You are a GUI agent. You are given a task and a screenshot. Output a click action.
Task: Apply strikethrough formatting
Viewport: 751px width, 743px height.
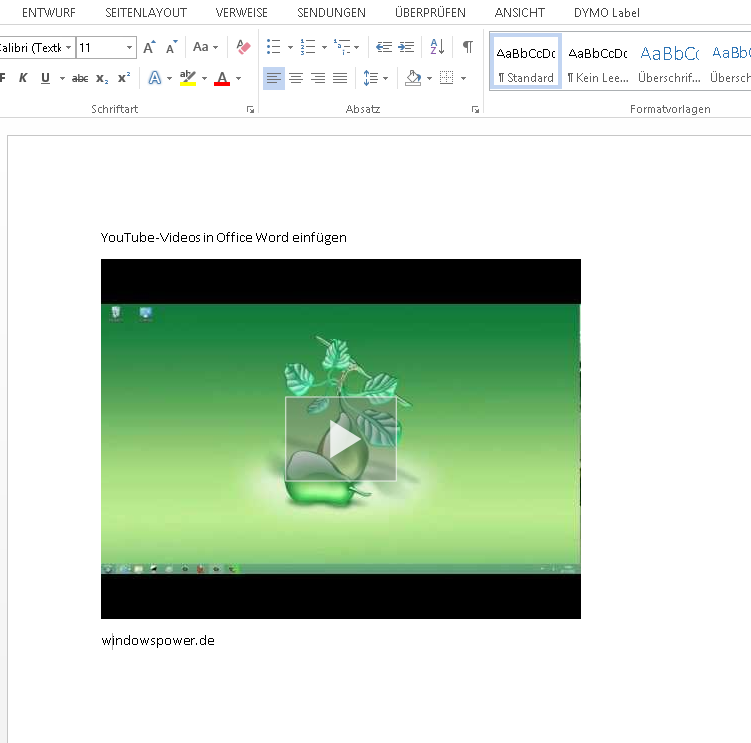80,78
